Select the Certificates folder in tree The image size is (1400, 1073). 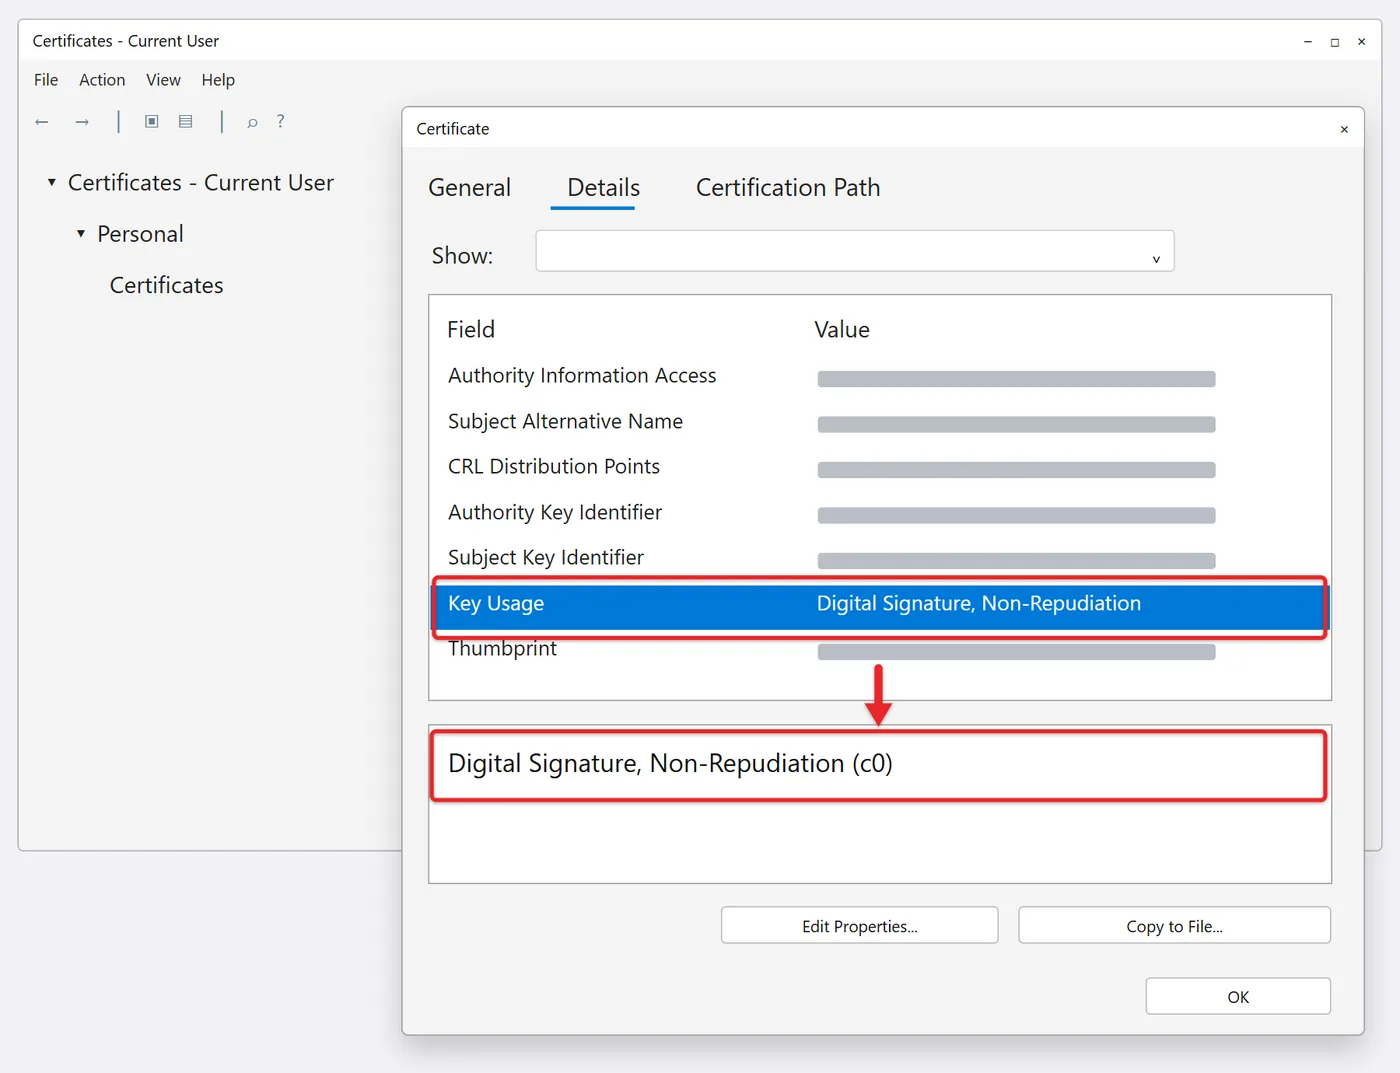click(x=166, y=285)
